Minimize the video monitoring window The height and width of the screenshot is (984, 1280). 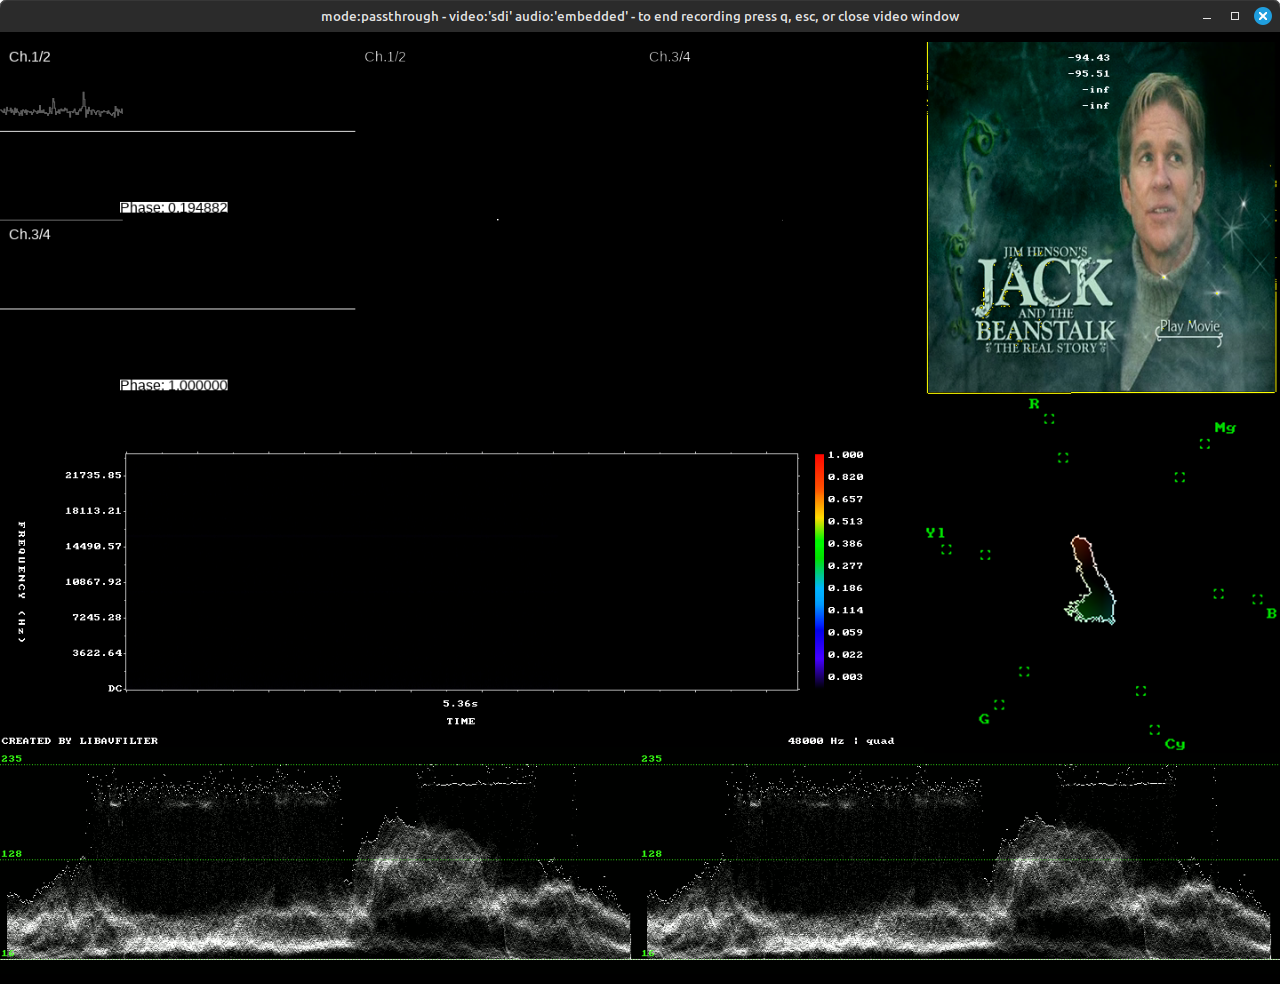(1208, 16)
